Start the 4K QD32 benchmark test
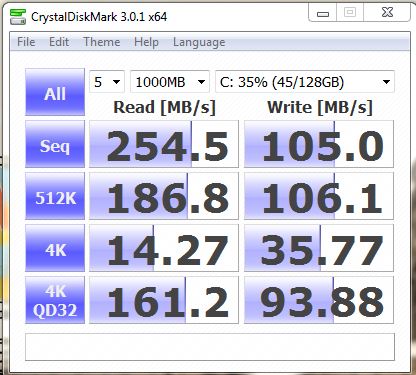416x375 pixels. pyautogui.click(x=55, y=300)
